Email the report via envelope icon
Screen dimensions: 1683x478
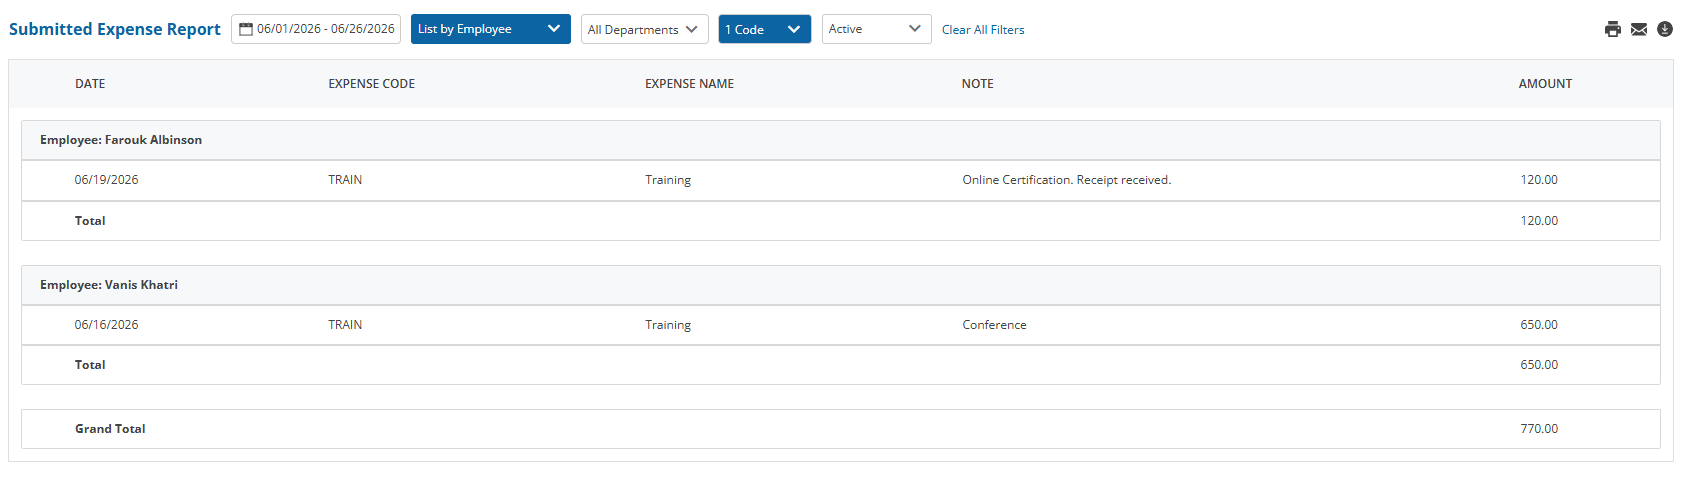tap(1638, 29)
